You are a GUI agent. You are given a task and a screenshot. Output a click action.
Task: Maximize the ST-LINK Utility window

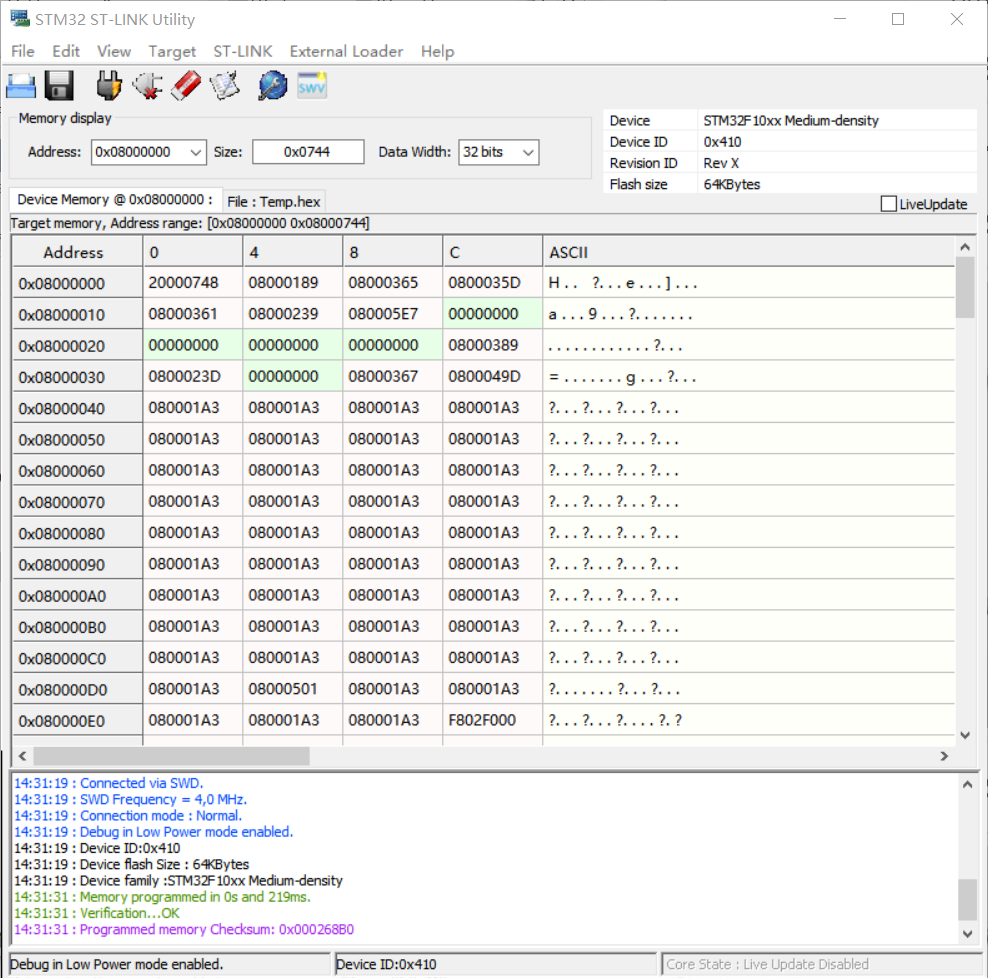coord(898,19)
